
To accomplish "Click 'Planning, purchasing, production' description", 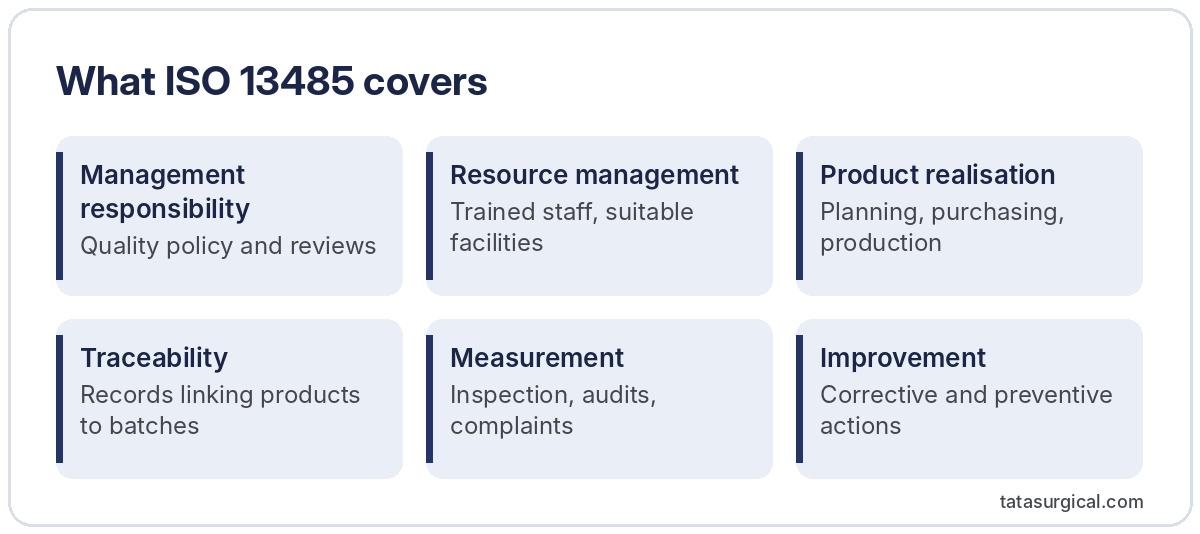I will 942,227.
